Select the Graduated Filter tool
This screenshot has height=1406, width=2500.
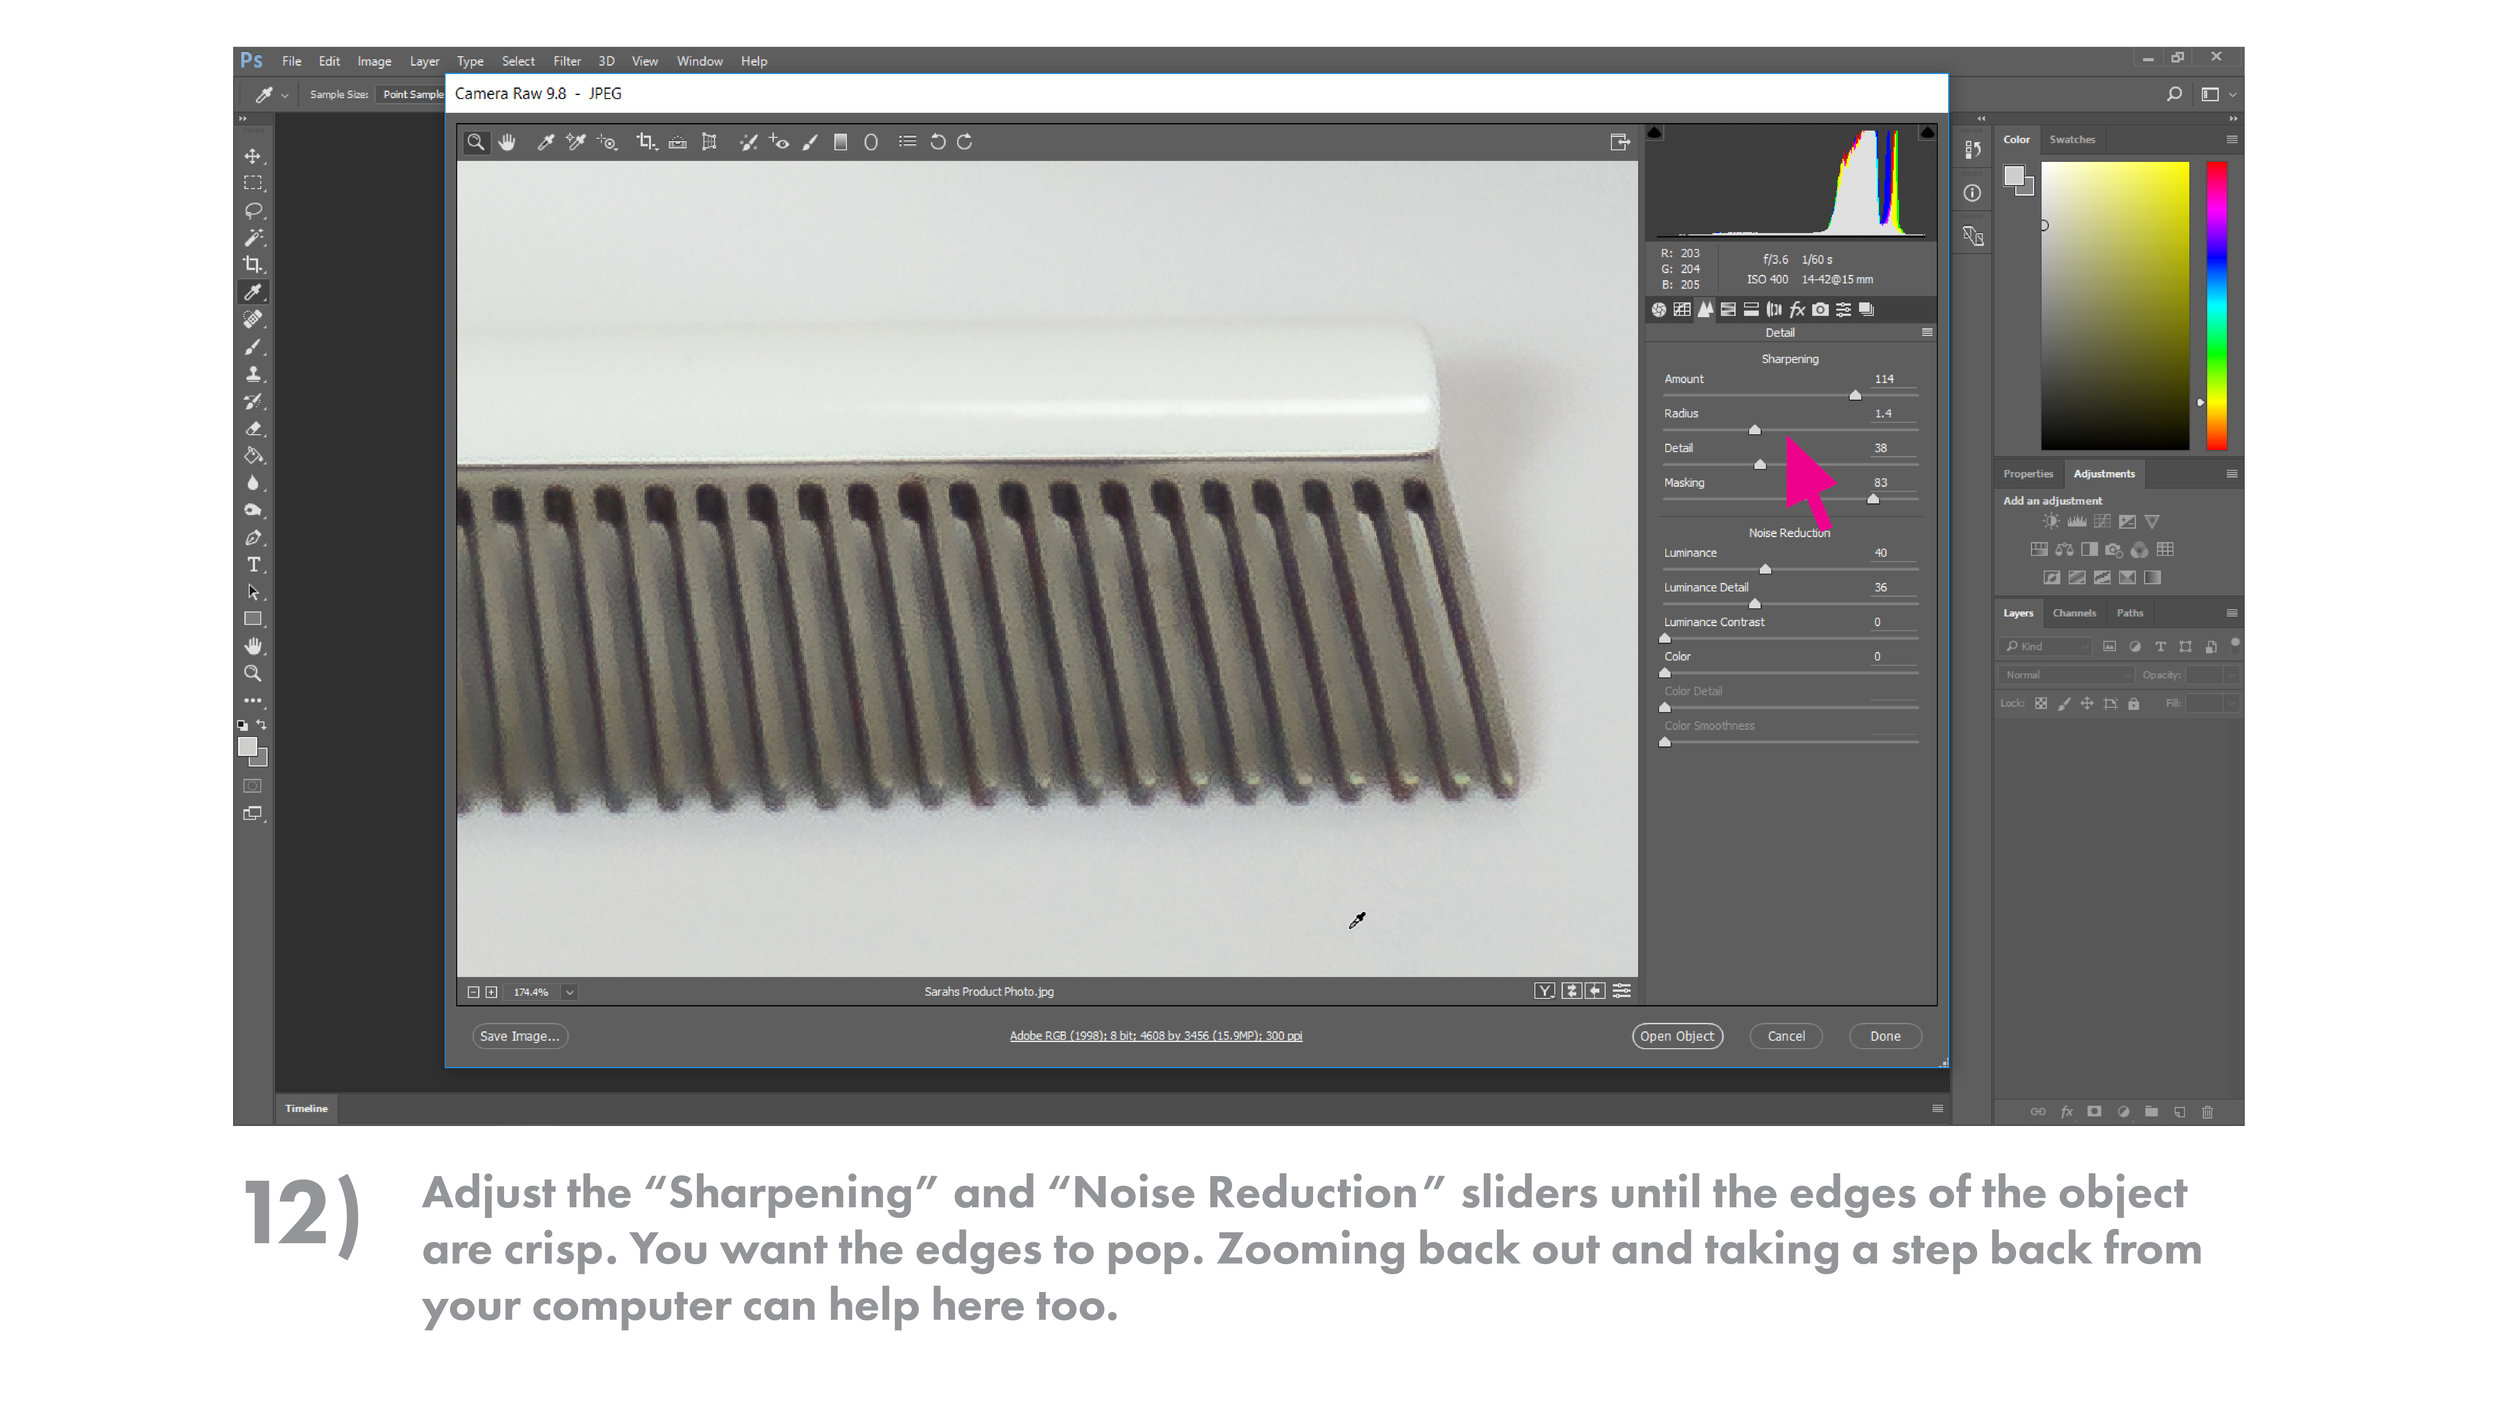tap(841, 142)
